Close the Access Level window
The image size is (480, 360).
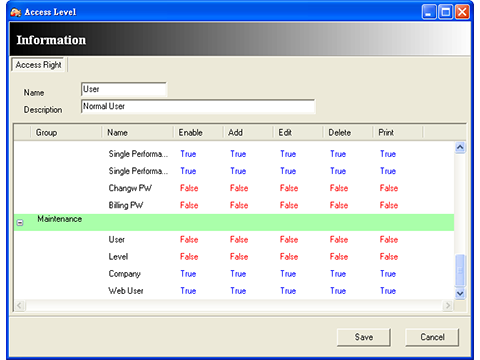(x=462, y=12)
